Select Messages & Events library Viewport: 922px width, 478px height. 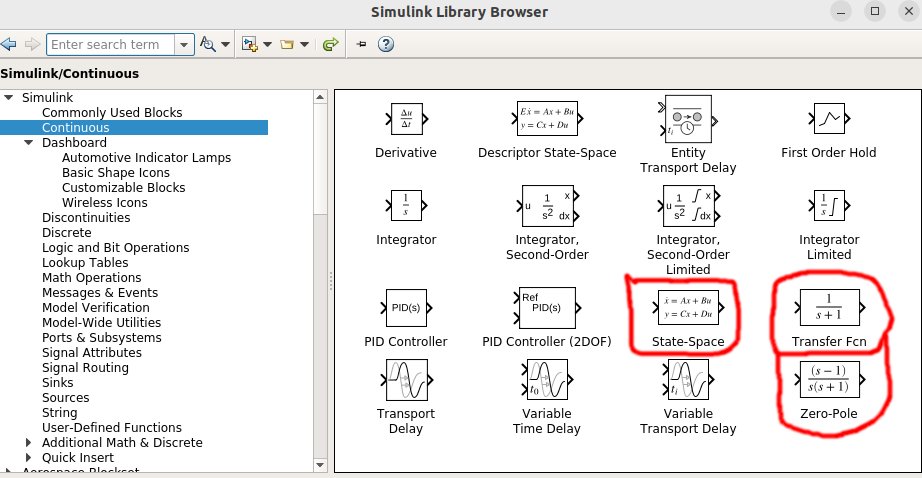tap(99, 293)
